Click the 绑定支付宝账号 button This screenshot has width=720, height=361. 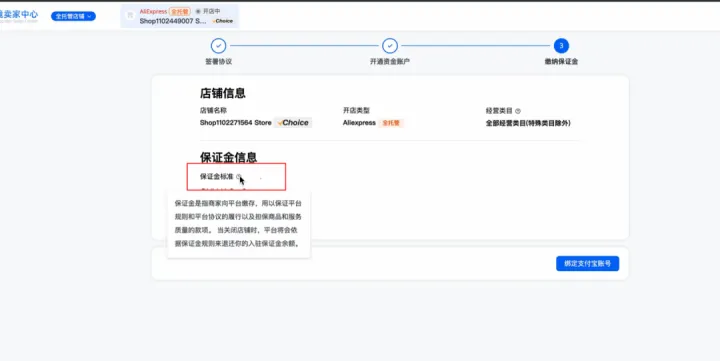point(588,264)
